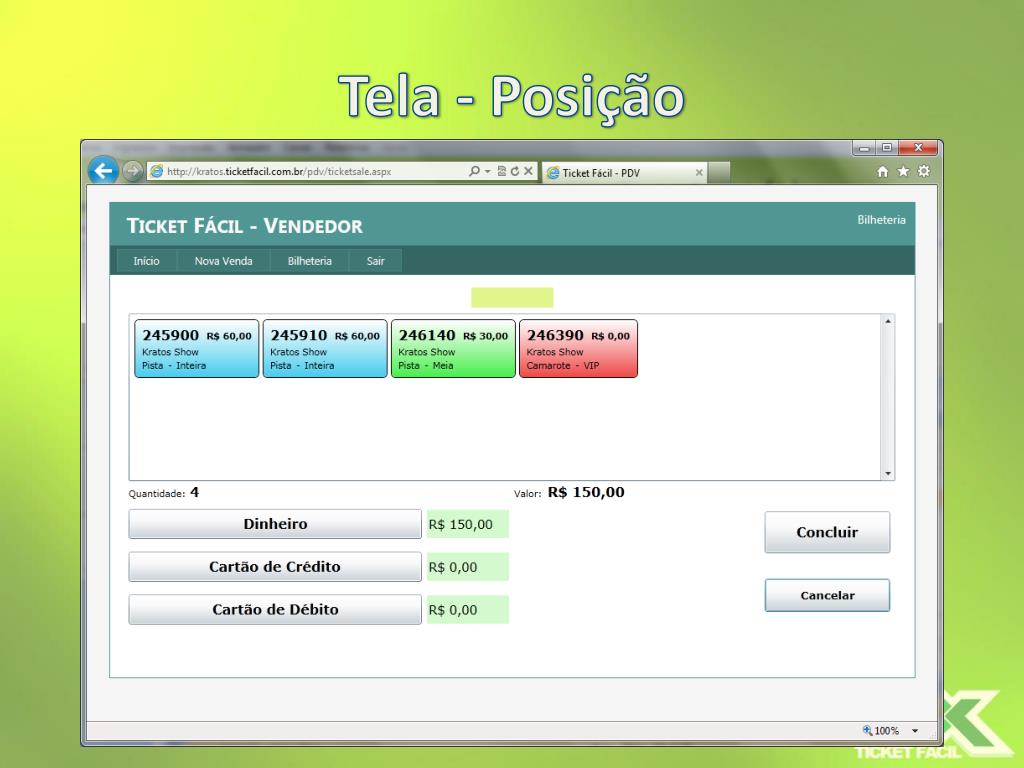
Task: Open the Bilheteria menu item
Action: click(310, 261)
